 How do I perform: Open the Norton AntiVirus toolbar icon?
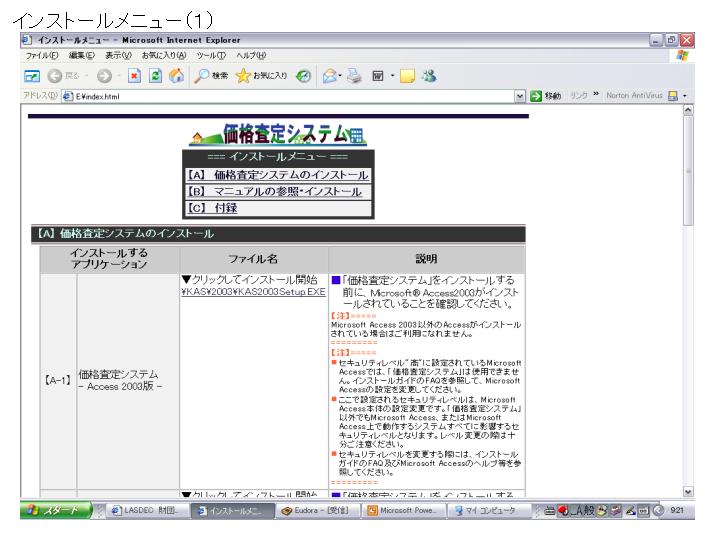coord(673,96)
